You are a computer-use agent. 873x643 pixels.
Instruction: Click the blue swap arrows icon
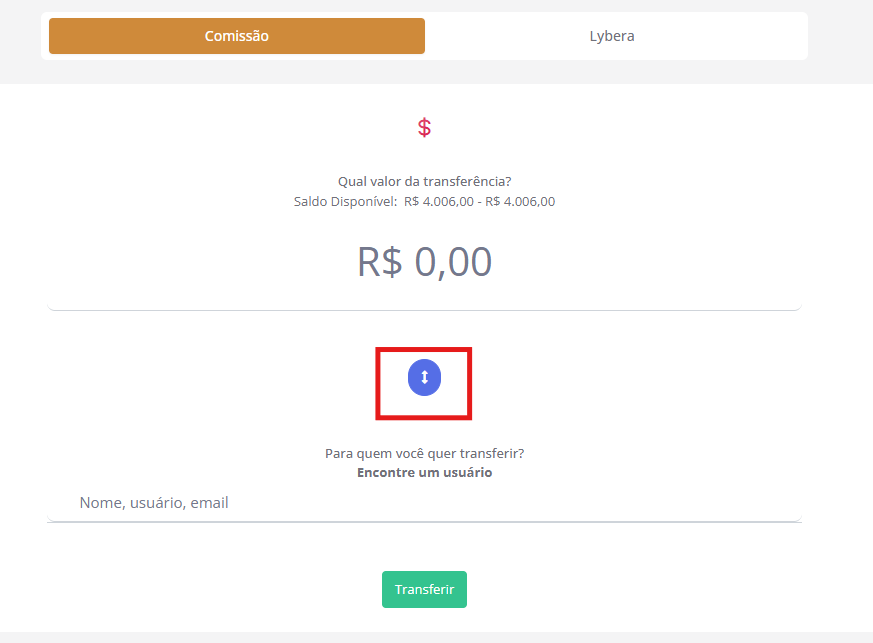(424, 377)
